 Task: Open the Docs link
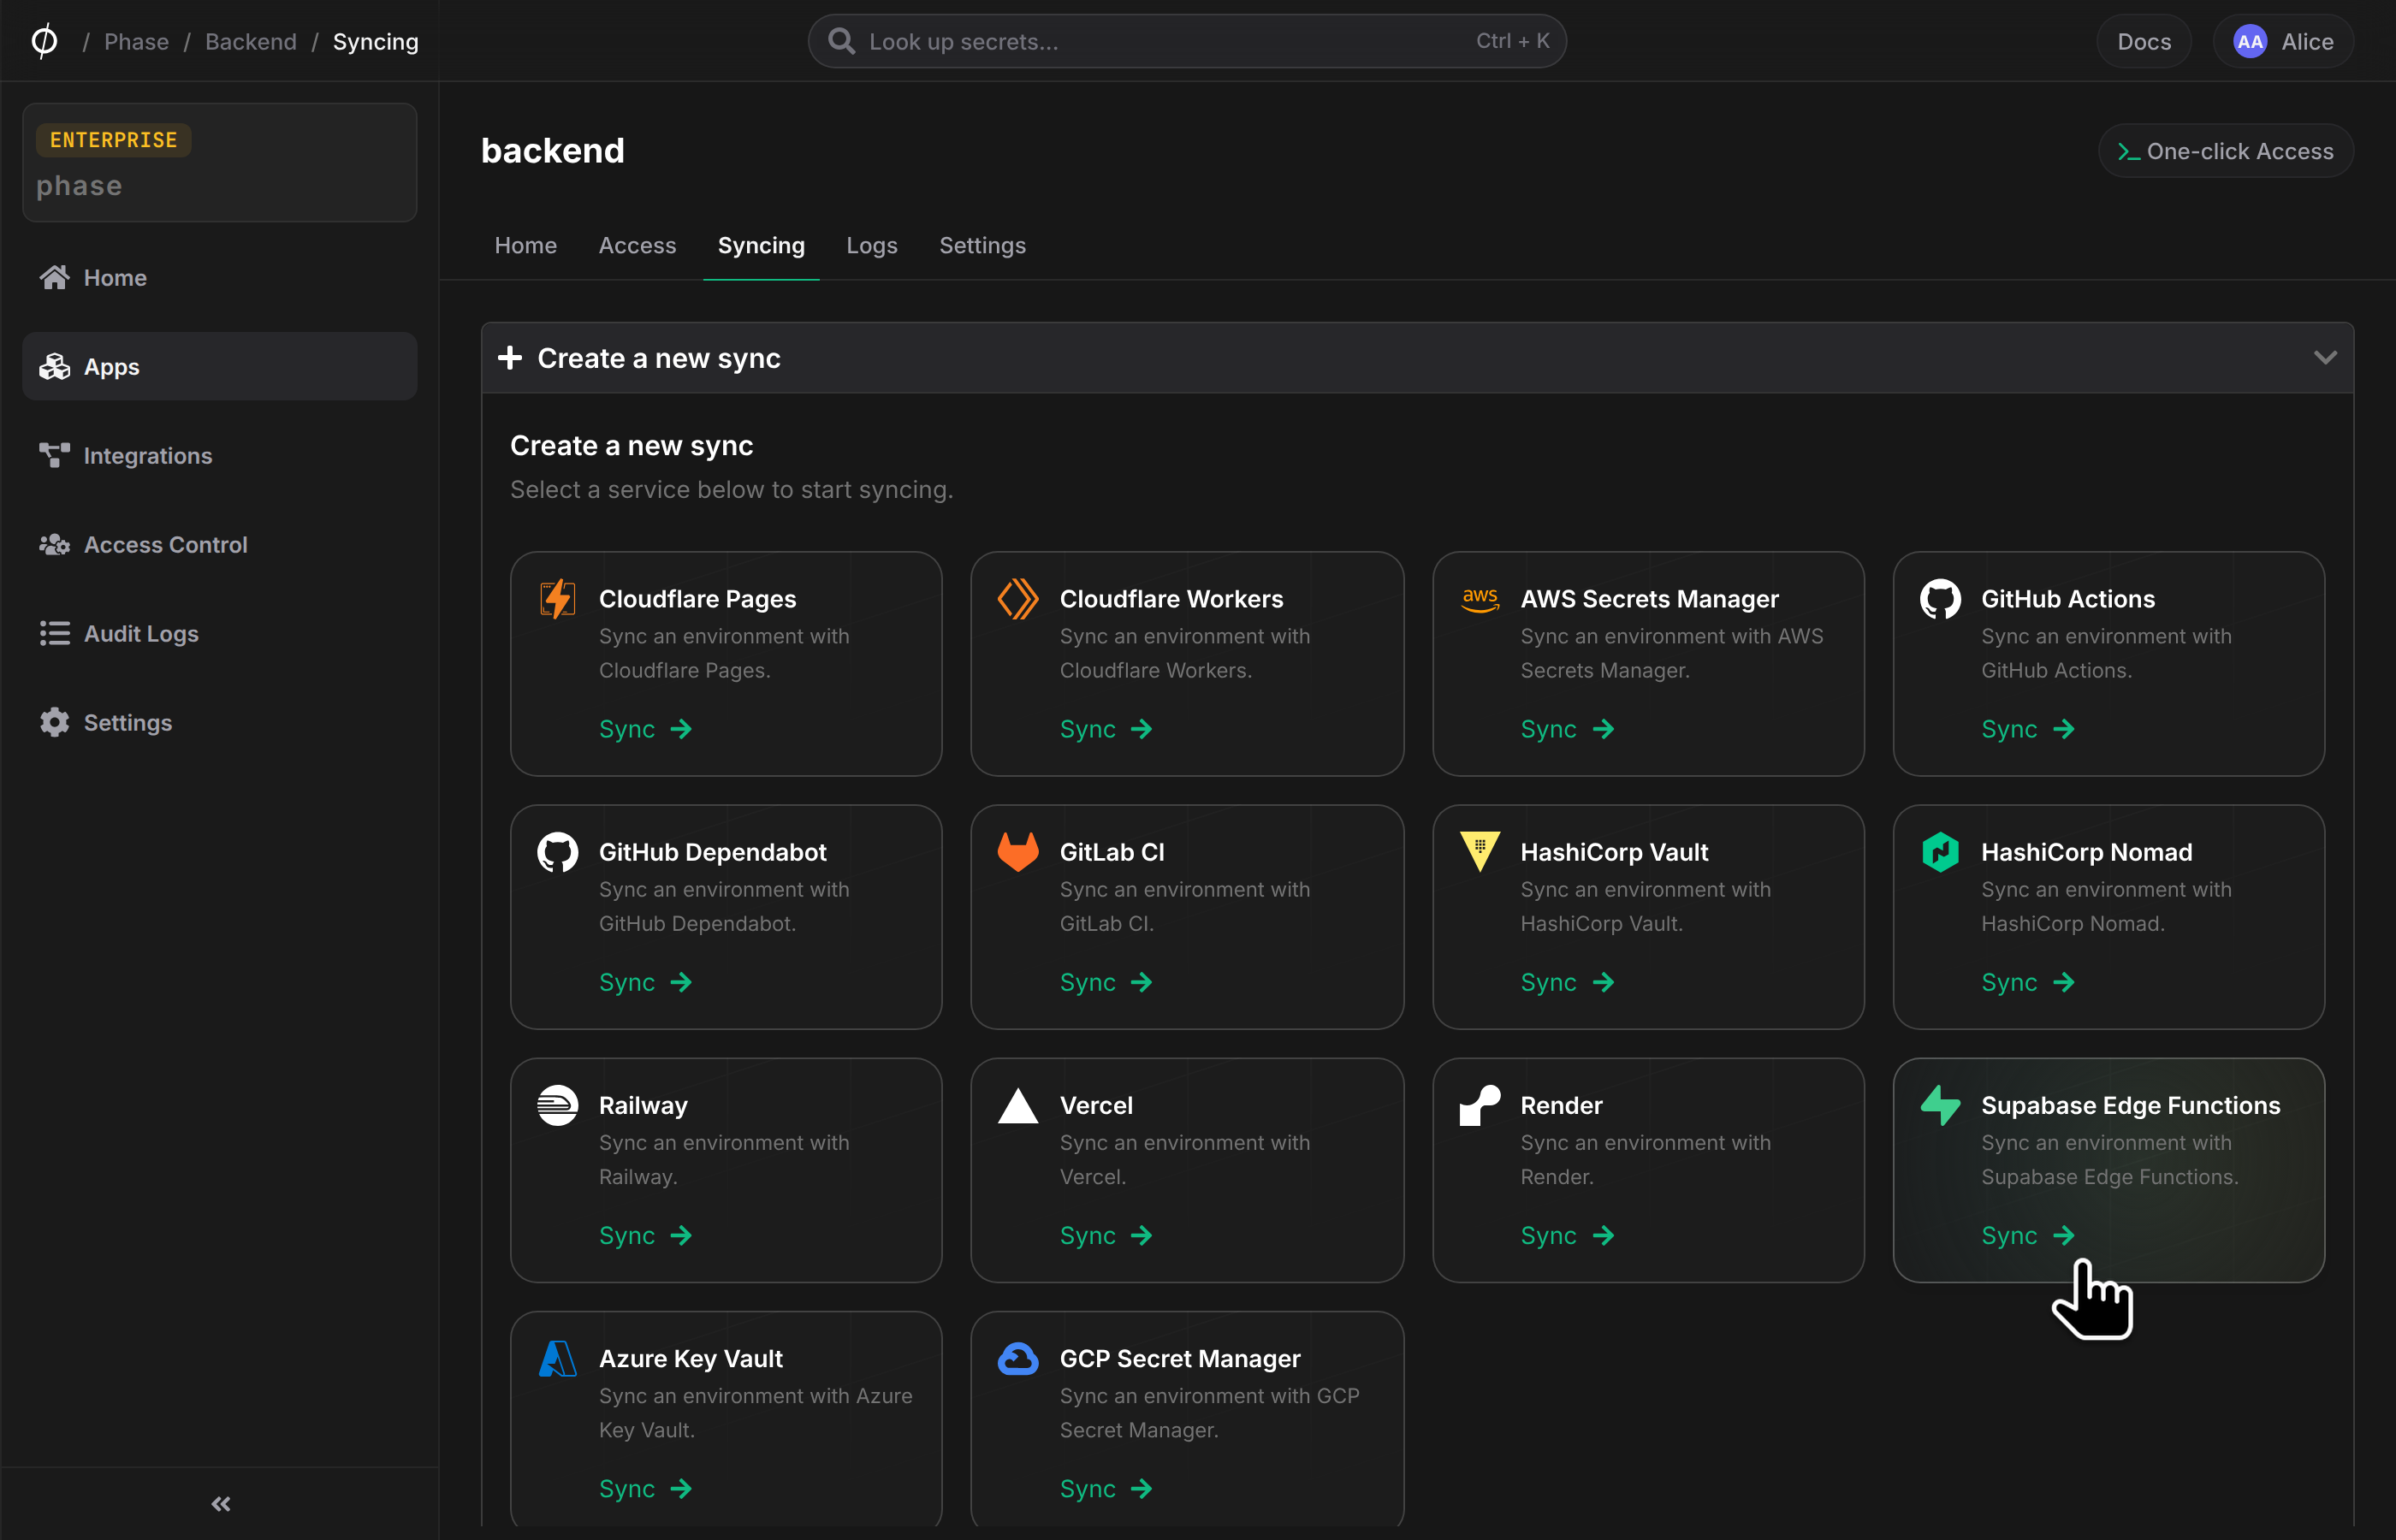[2144, 41]
